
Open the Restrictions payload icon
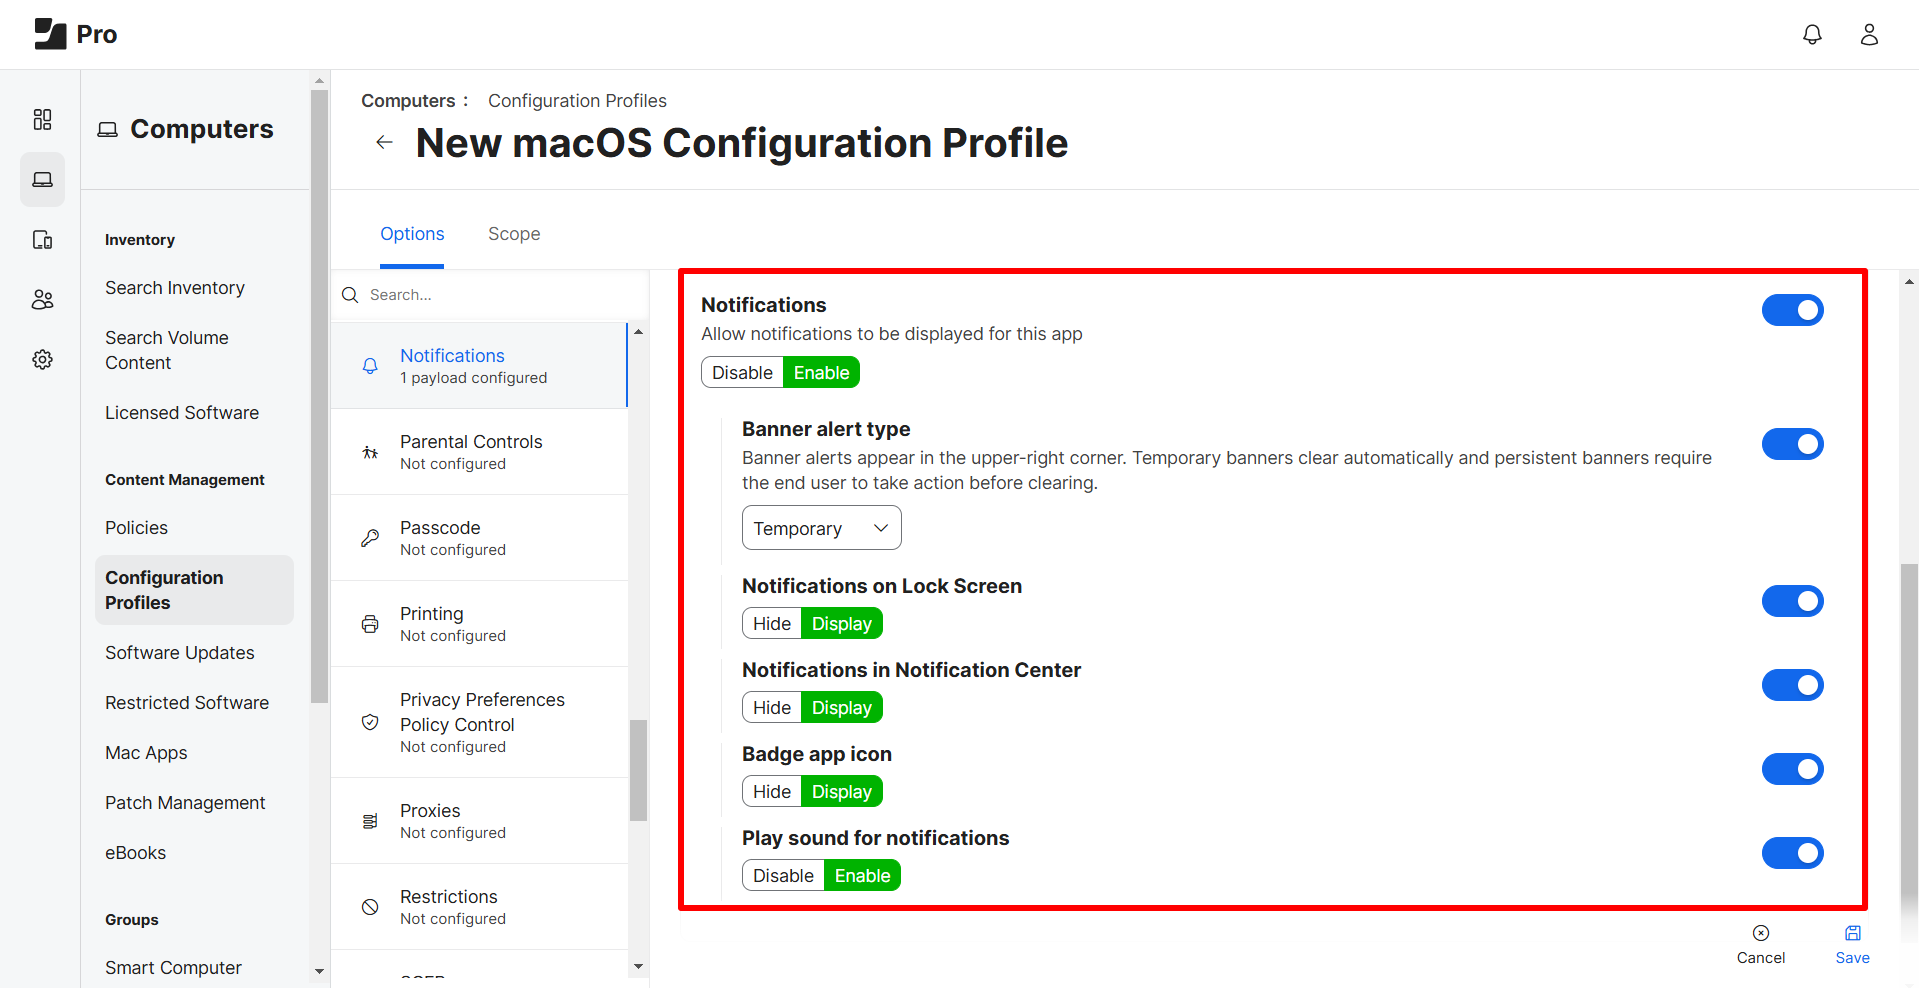(x=370, y=906)
